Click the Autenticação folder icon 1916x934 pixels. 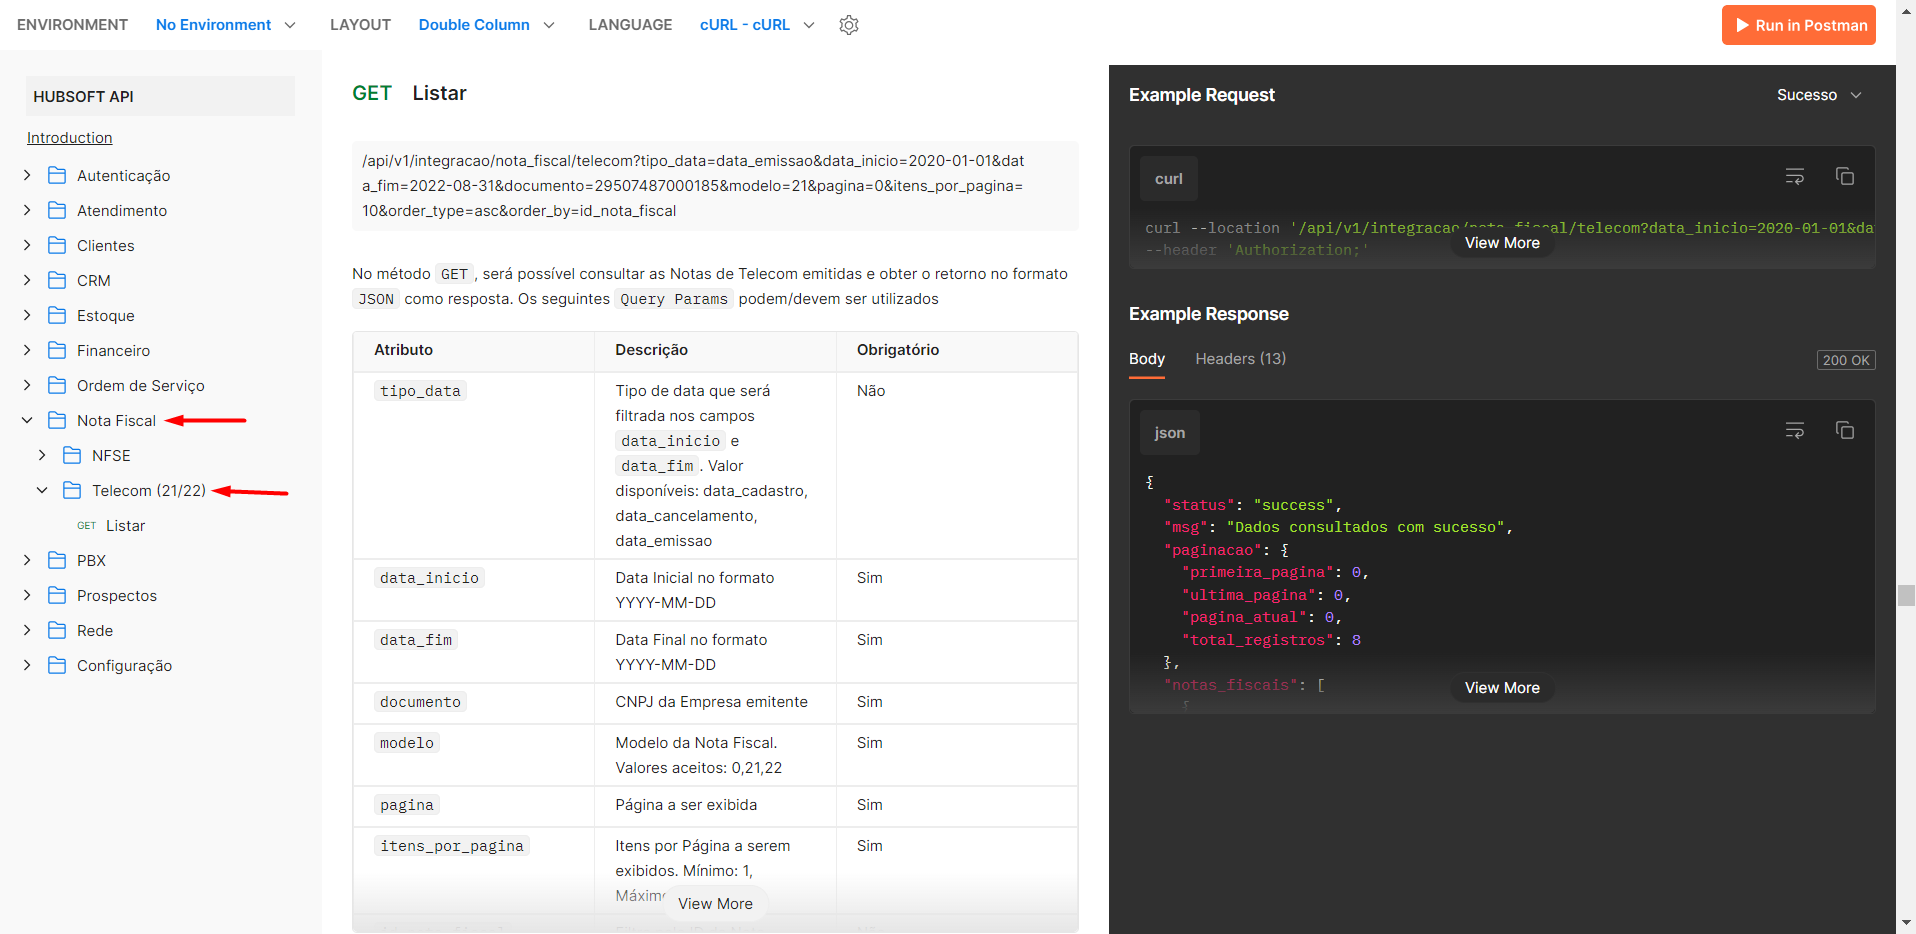coord(57,175)
